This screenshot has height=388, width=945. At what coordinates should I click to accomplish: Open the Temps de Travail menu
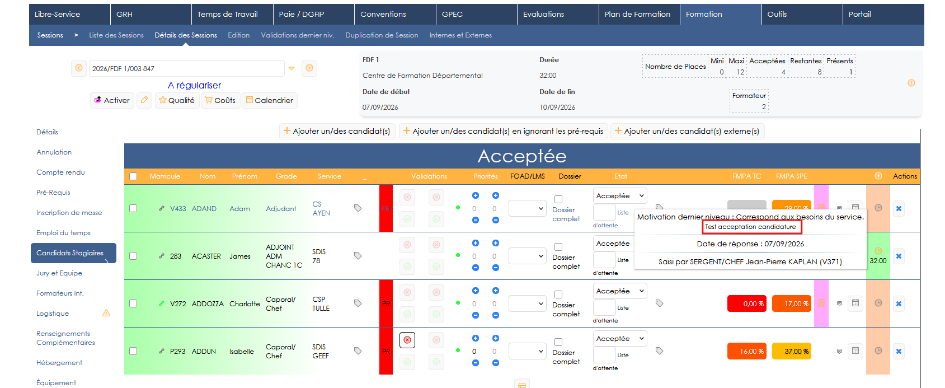(x=233, y=14)
